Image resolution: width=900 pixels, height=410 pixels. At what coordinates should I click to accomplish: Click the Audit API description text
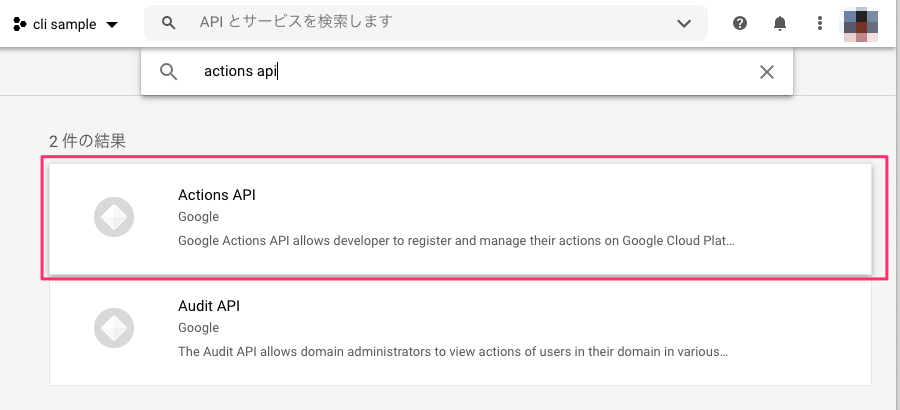[x=453, y=351]
